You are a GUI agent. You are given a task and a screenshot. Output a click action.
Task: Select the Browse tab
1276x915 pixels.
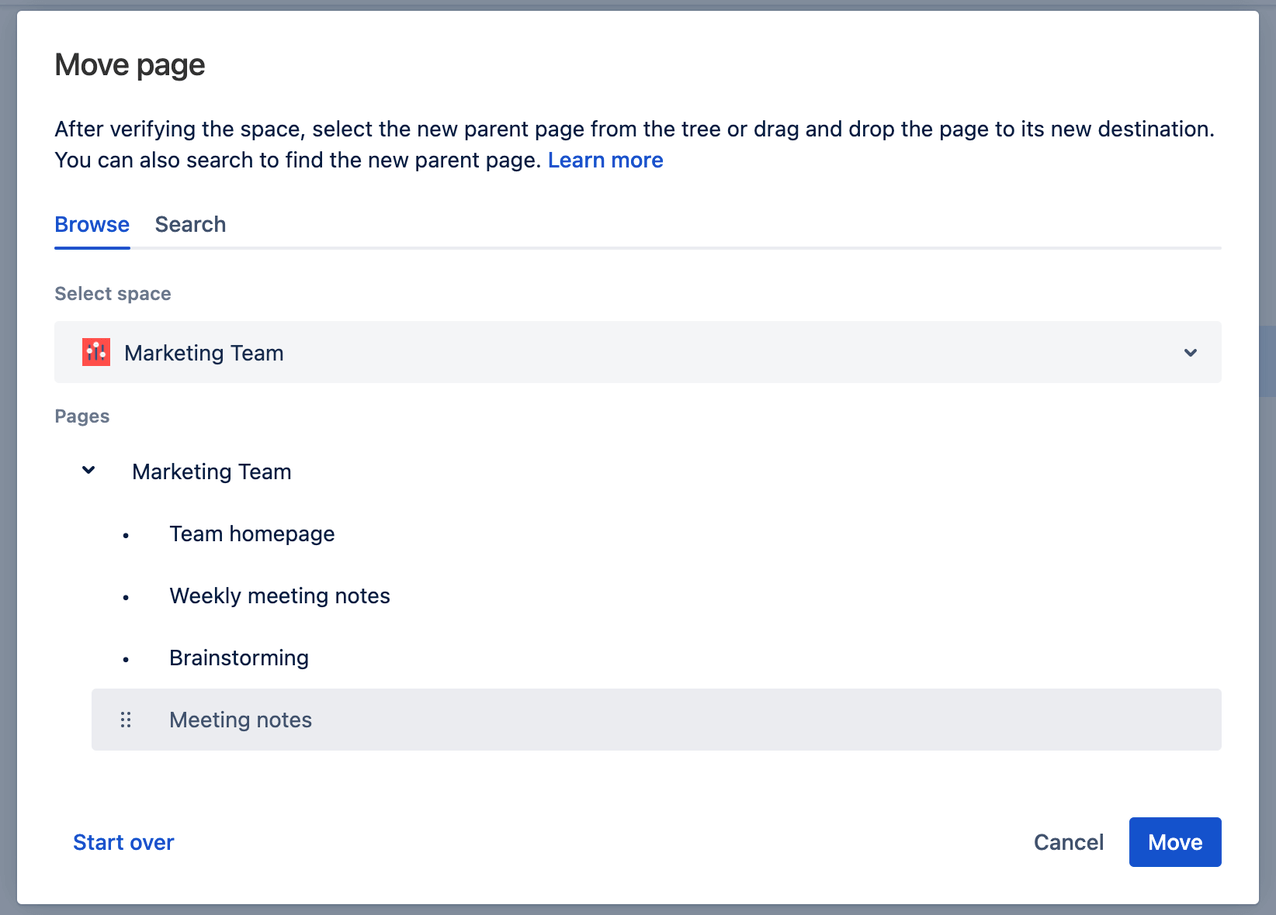coord(91,224)
